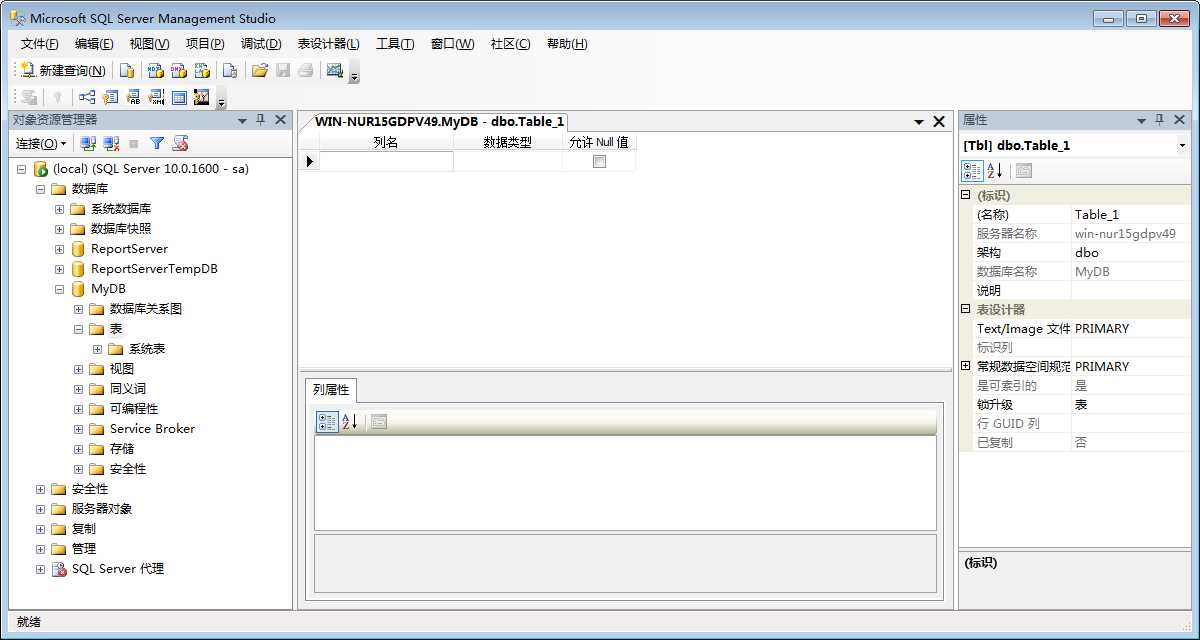Screen dimensions: 1200x640
Task: Click Categorized icon in 属性 panel
Action: pyautogui.click(x=972, y=171)
